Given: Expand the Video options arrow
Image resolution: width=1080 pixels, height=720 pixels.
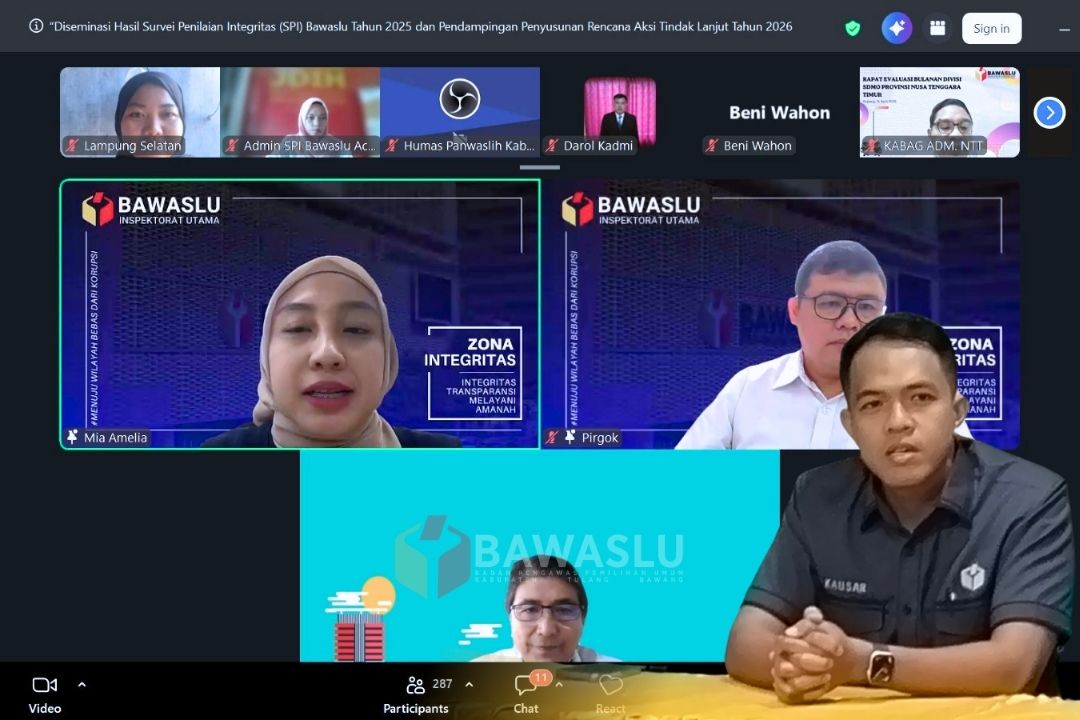Looking at the screenshot, I should [x=82, y=684].
